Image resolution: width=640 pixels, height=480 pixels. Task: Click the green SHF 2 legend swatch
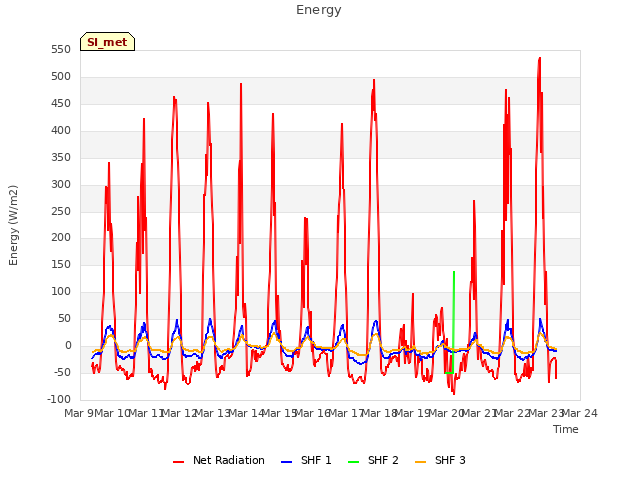(353, 462)
